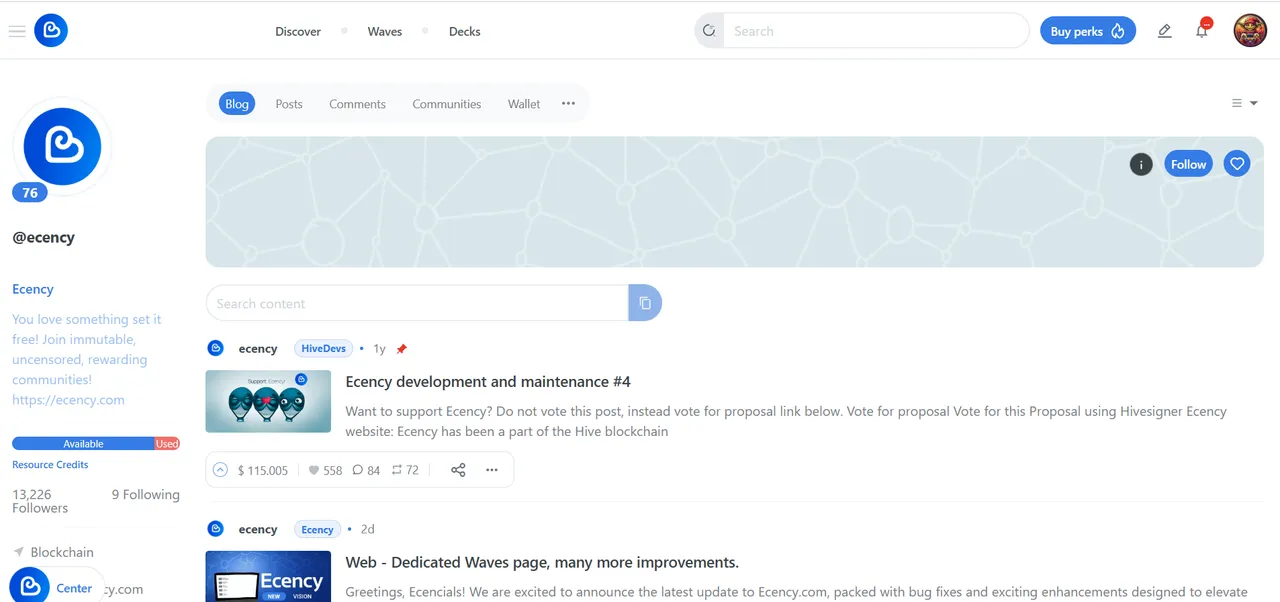Click the Ecency community tag on second post
Screen dimensions: 1280x602
[317, 530]
